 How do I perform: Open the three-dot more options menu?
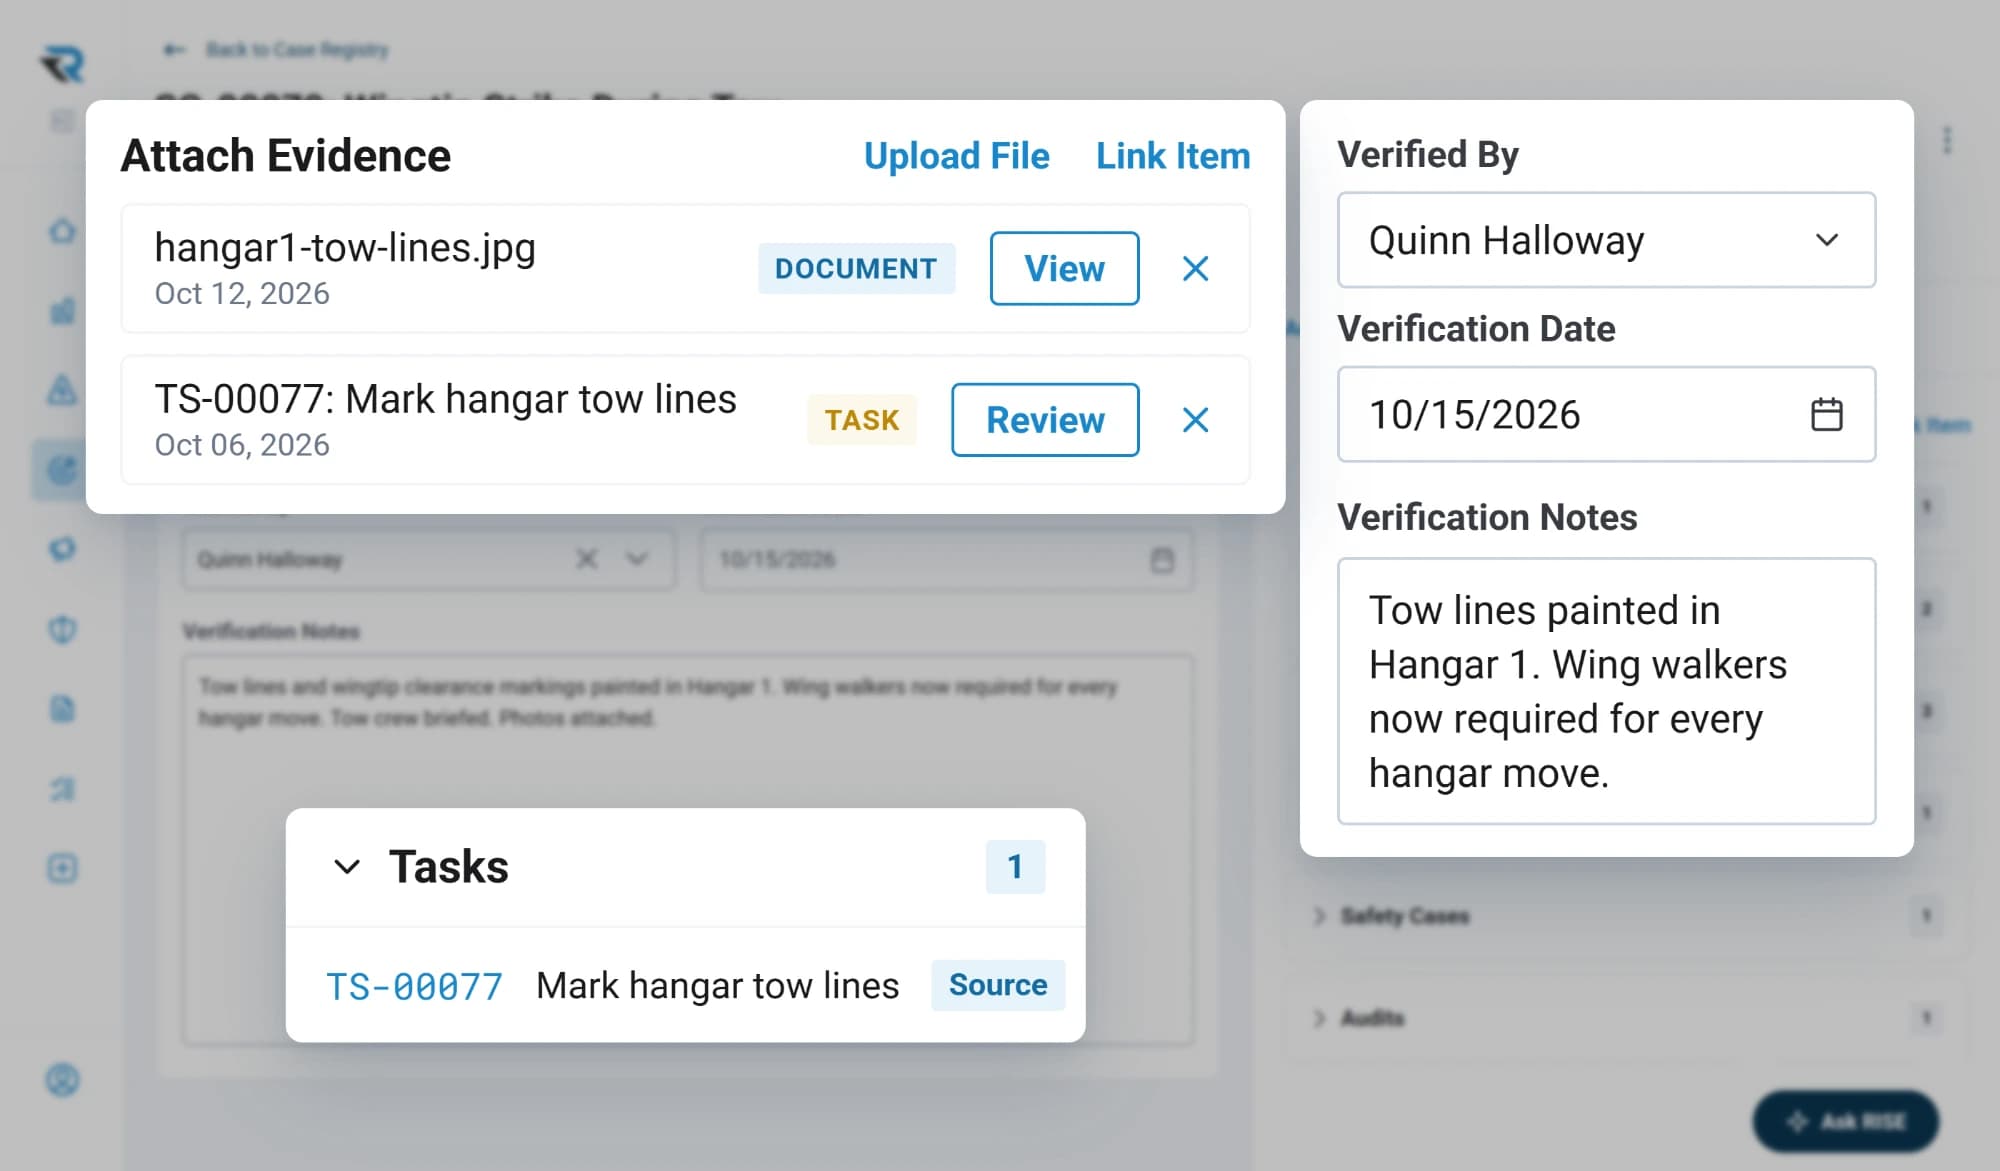pyautogui.click(x=1946, y=140)
